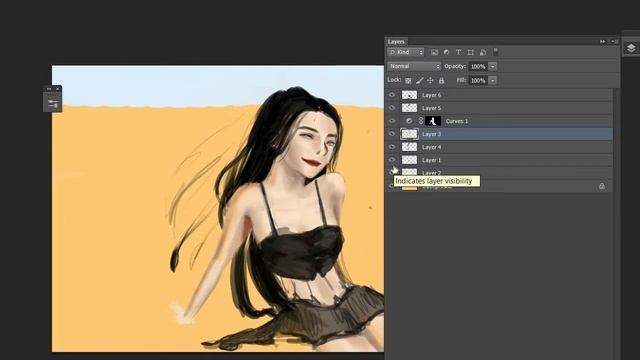Filter layers by pixel layers icon

click(434, 52)
